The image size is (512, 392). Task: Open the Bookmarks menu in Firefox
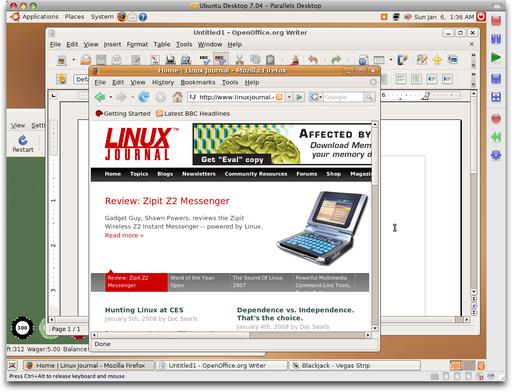(x=198, y=82)
